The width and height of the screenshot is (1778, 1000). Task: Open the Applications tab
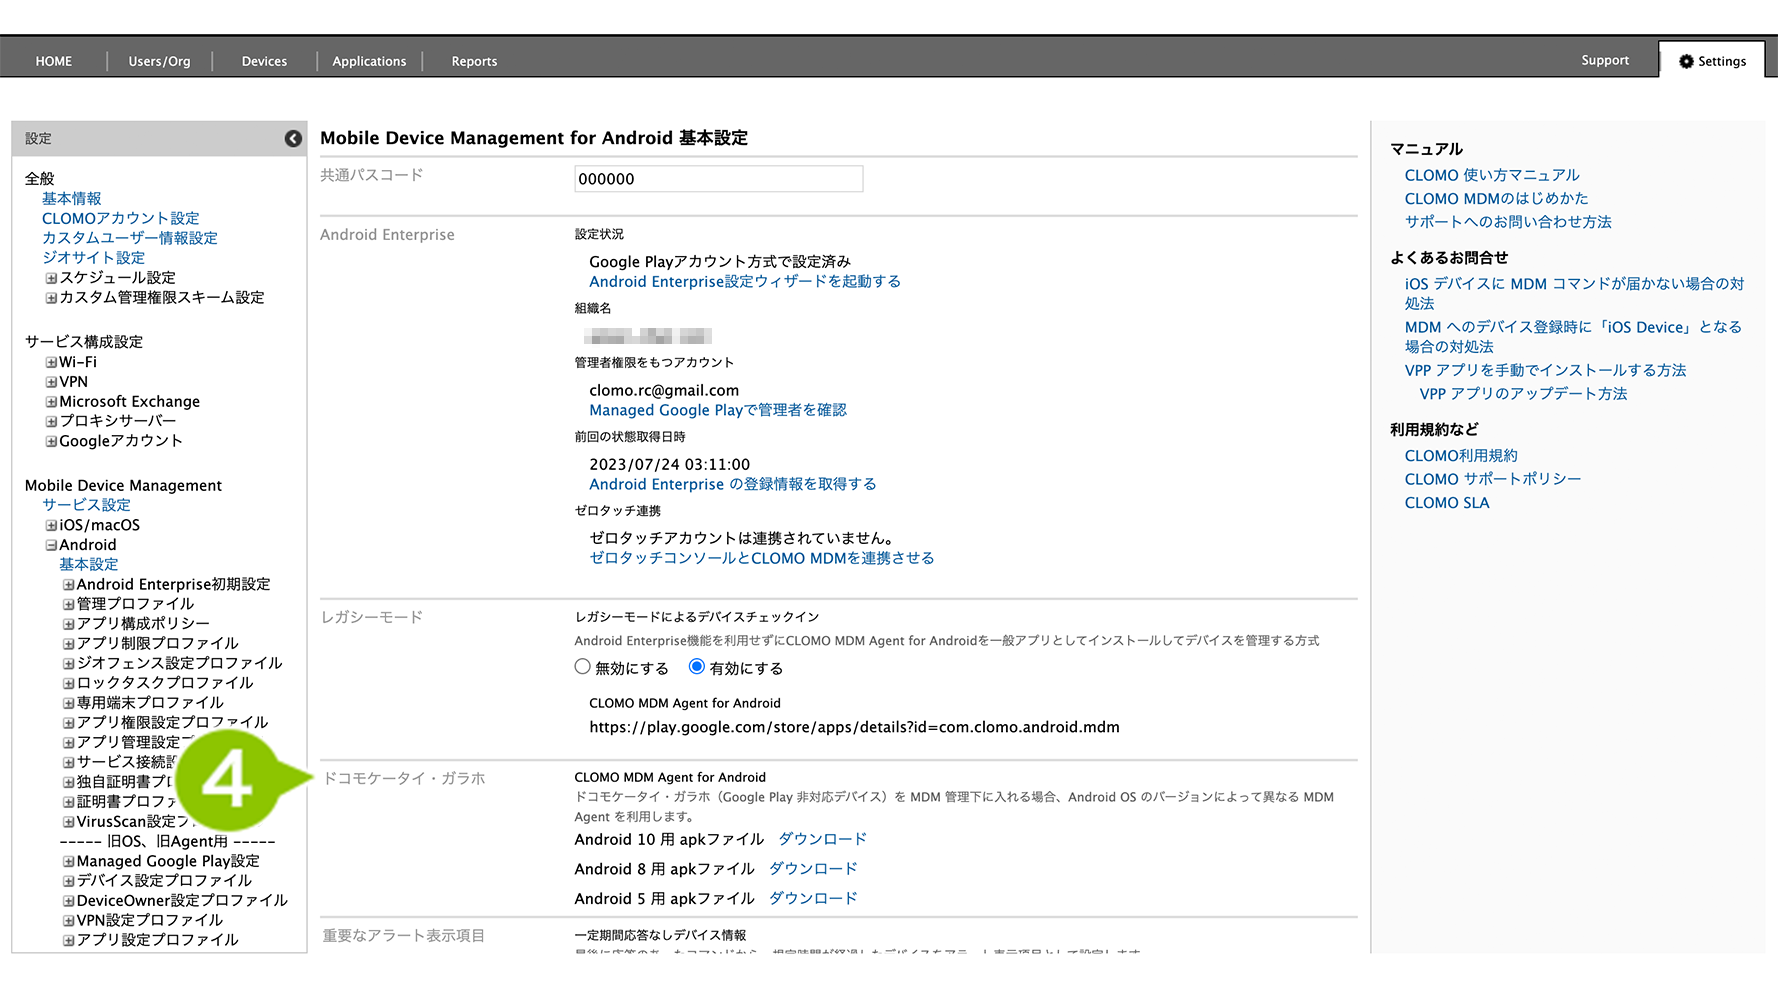tap(369, 61)
